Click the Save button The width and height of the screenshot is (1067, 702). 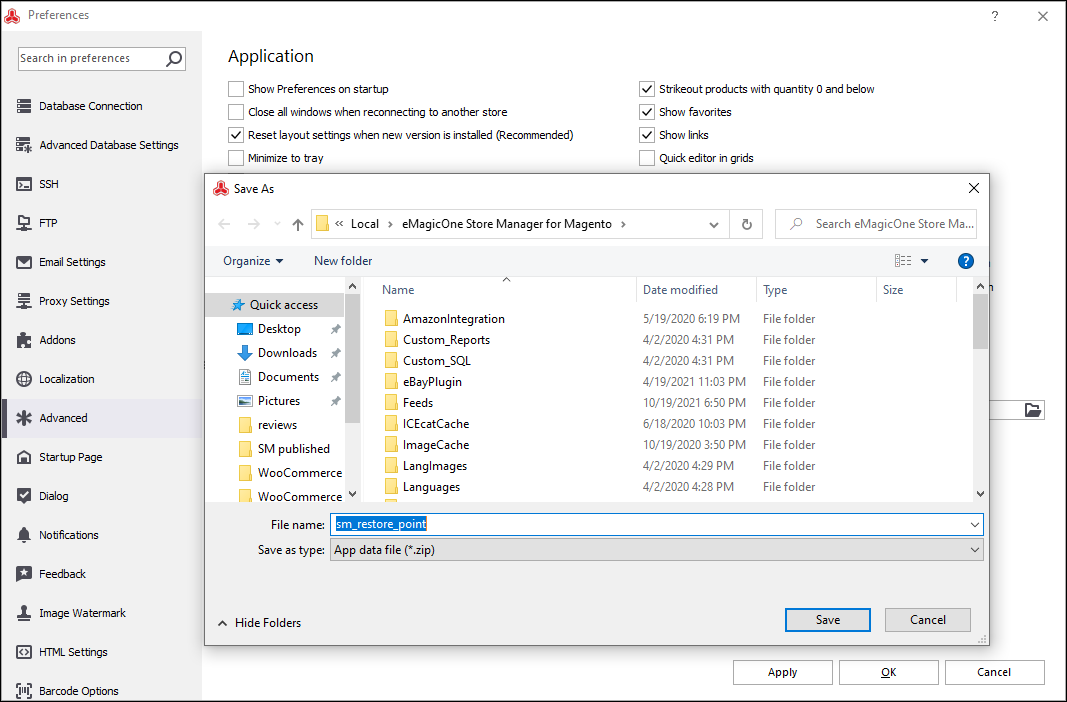tap(827, 620)
